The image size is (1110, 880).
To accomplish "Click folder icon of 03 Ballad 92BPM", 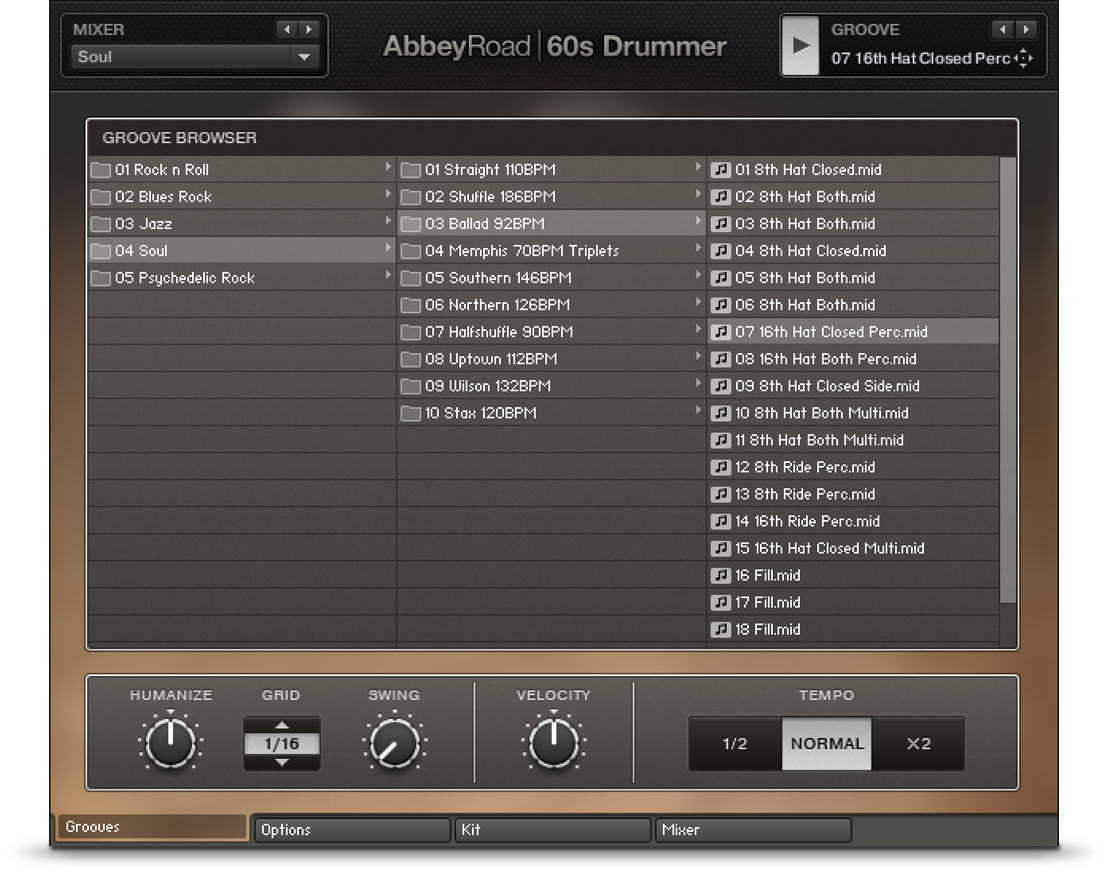I will pyautogui.click(x=411, y=224).
